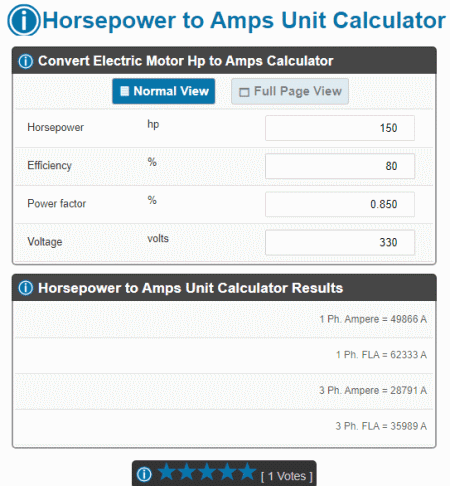Screen dimensions: 450x486
Task: Click the 3 Ph. FLA result row
Action: pyautogui.click(x=224, y=426)
